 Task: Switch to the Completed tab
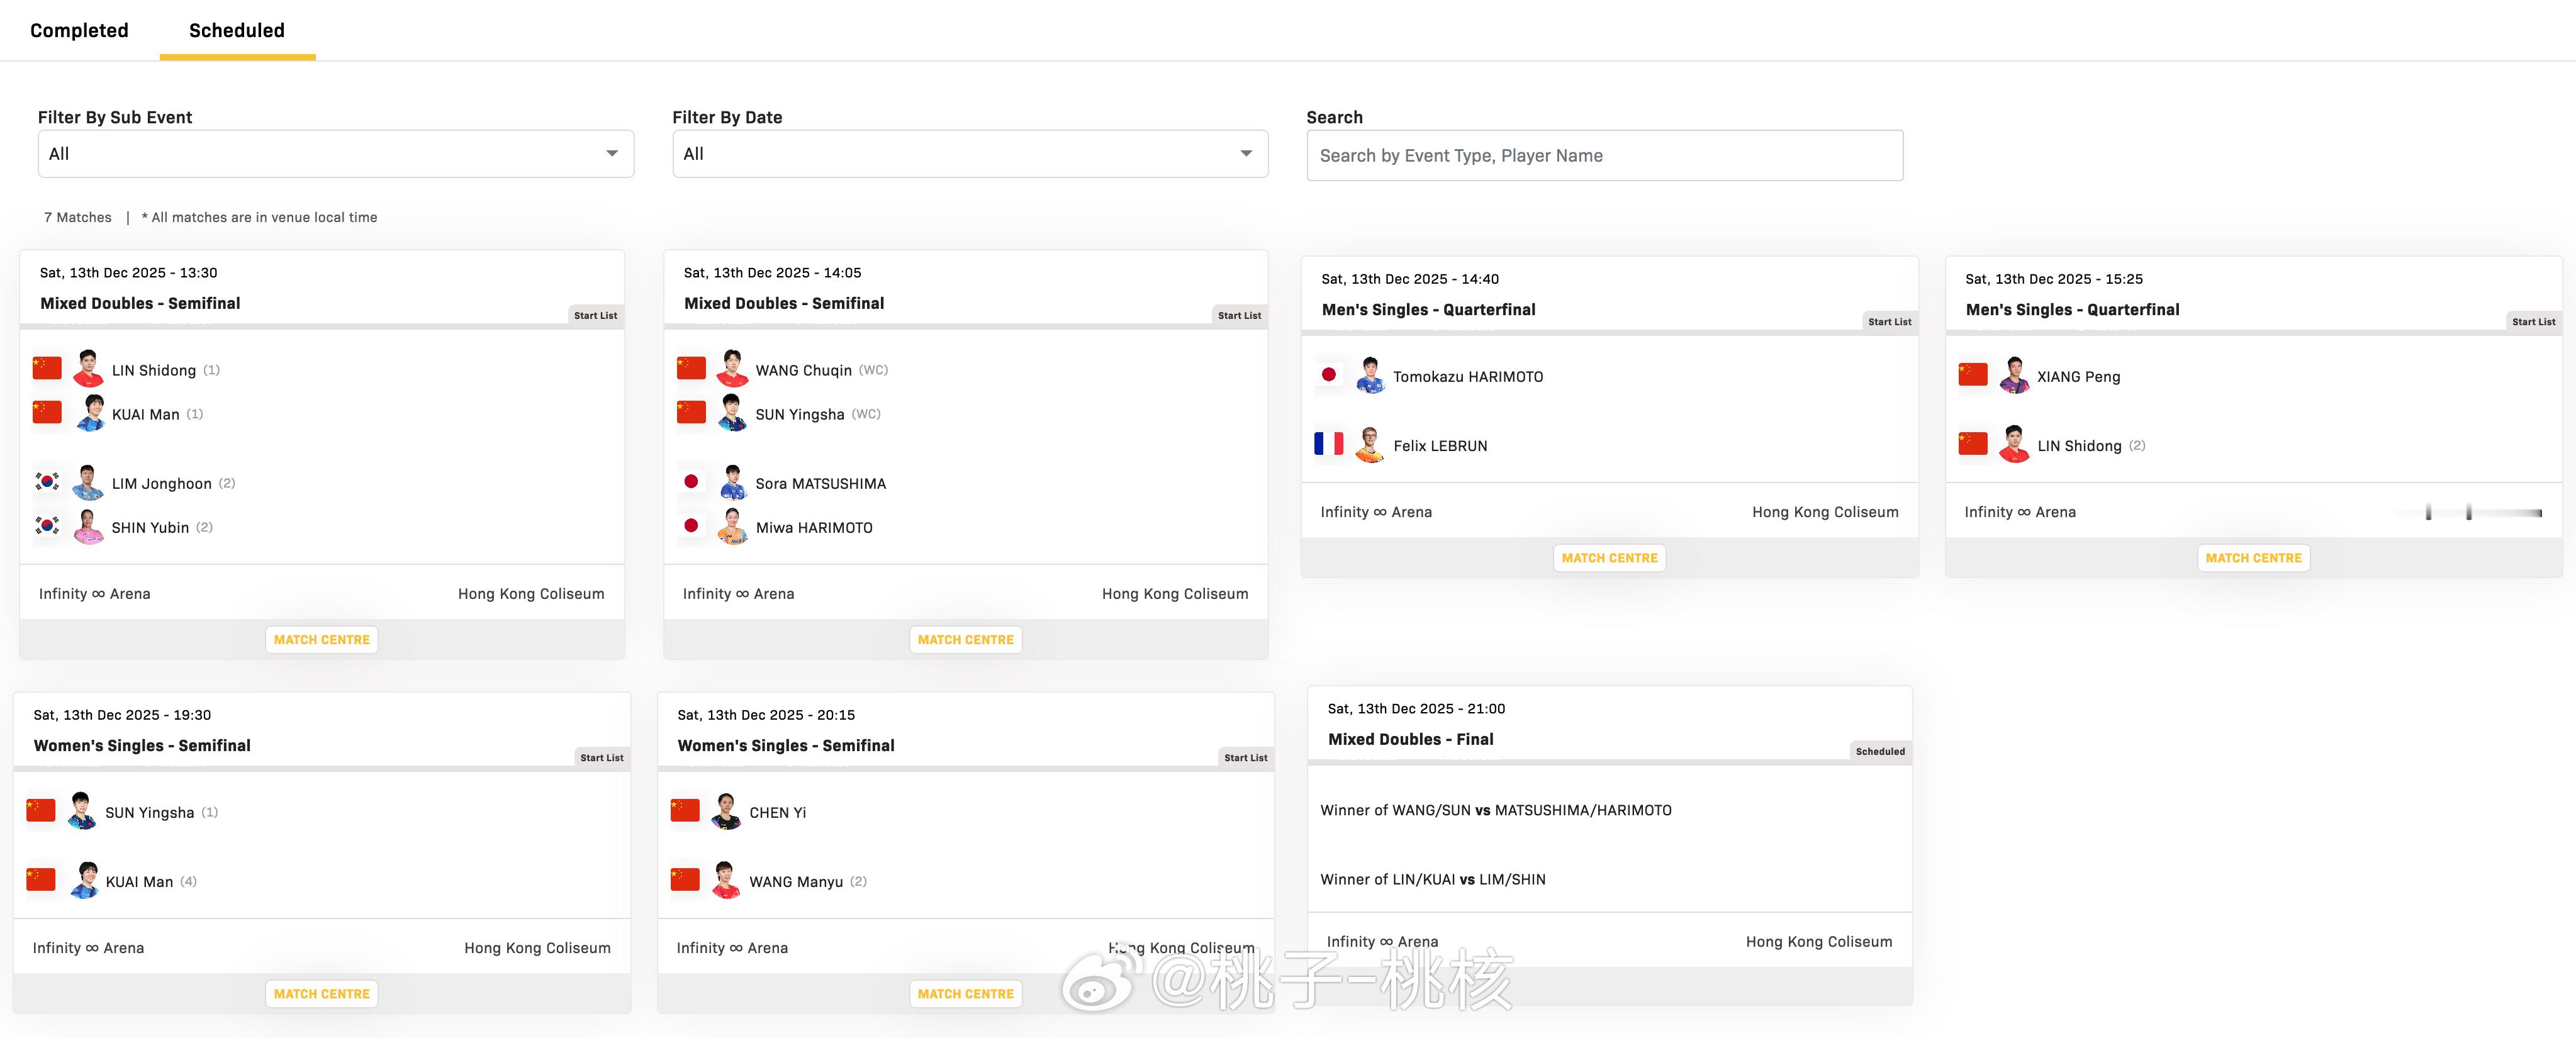coord(79,30)
